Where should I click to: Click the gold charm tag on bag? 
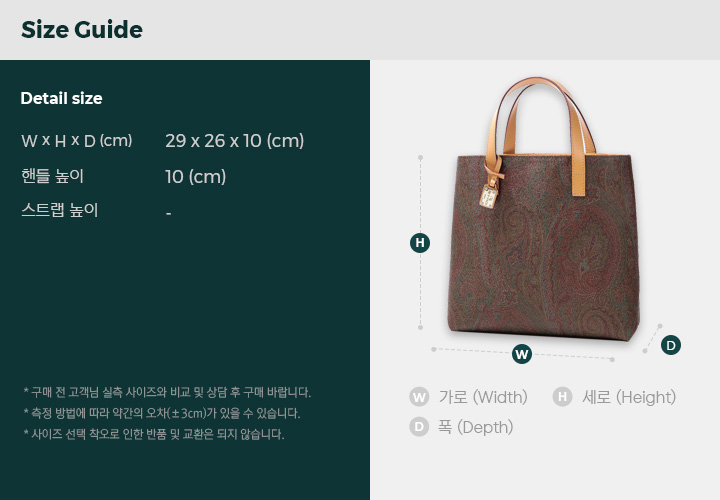489,196
